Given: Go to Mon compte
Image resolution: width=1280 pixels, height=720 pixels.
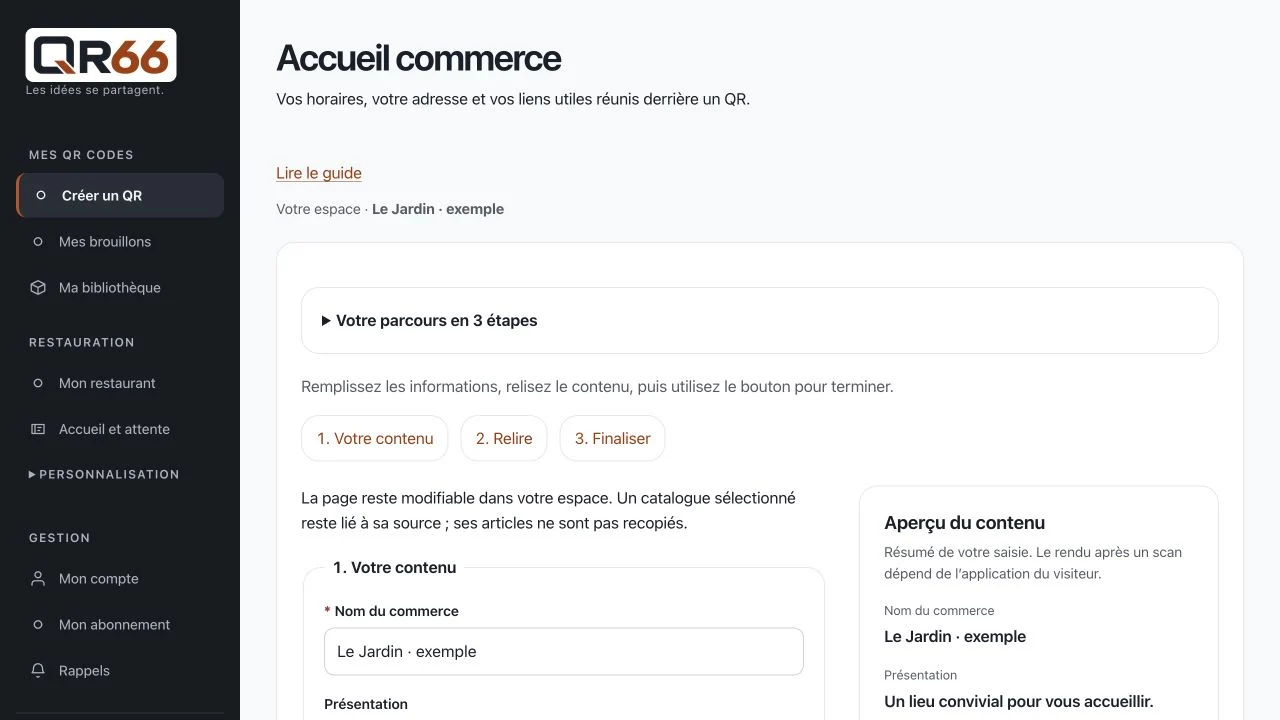Looking at the screenshot, I should 120,579.
